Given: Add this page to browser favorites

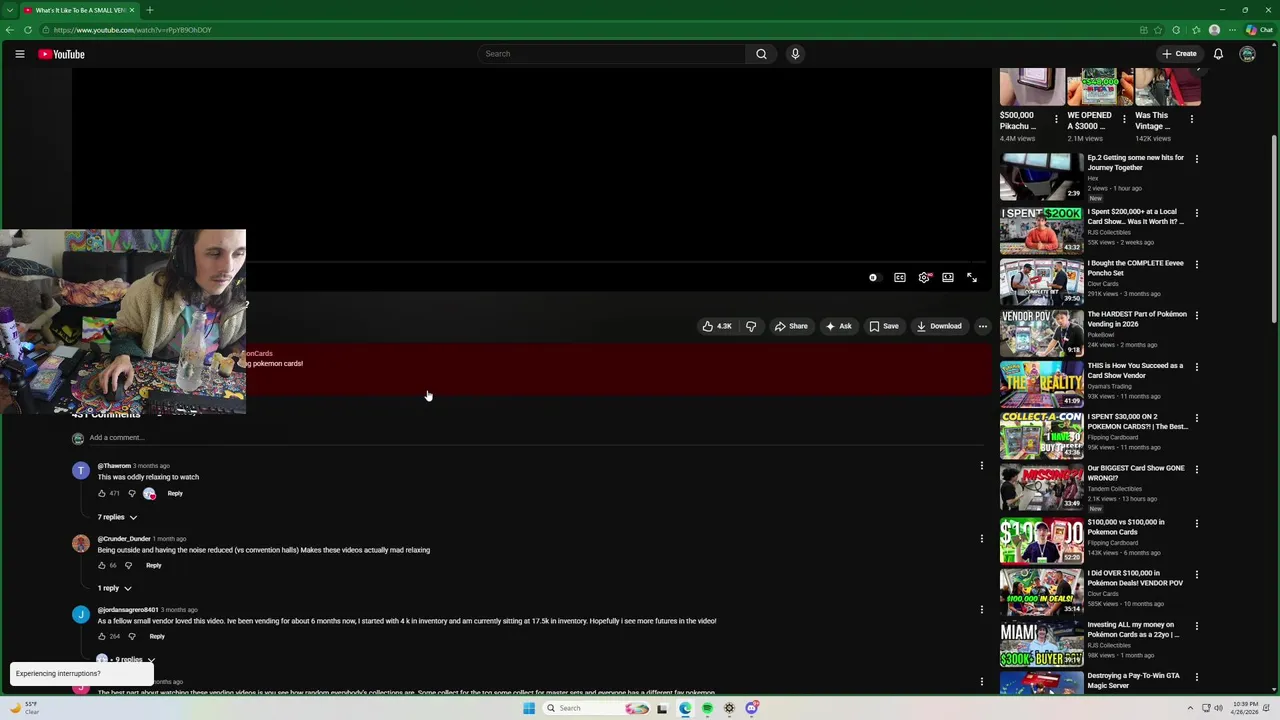Looking at the screenshot, I should [x=1158, y=30].
